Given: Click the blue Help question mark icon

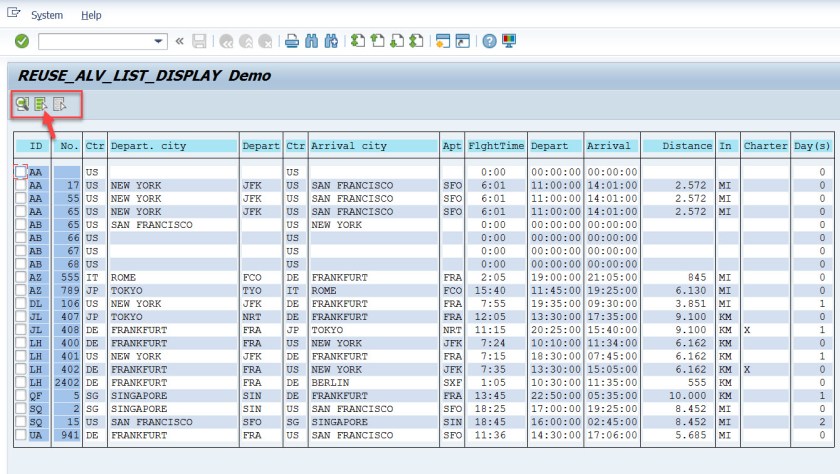Looking at the screenshot, I should point(490,41).
